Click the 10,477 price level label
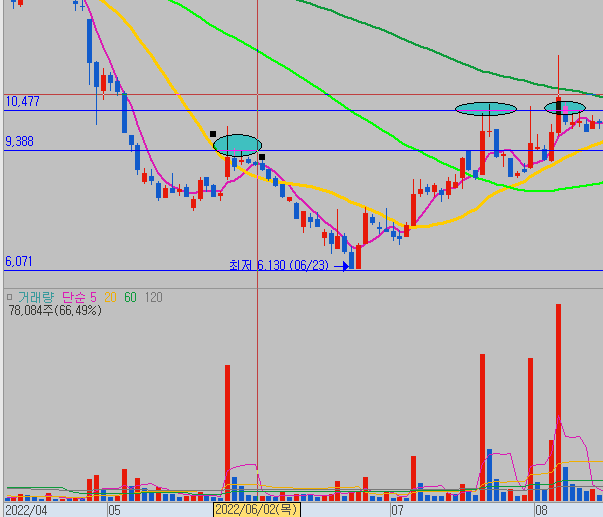The image size is (603, 517). [x=22, y=102]
